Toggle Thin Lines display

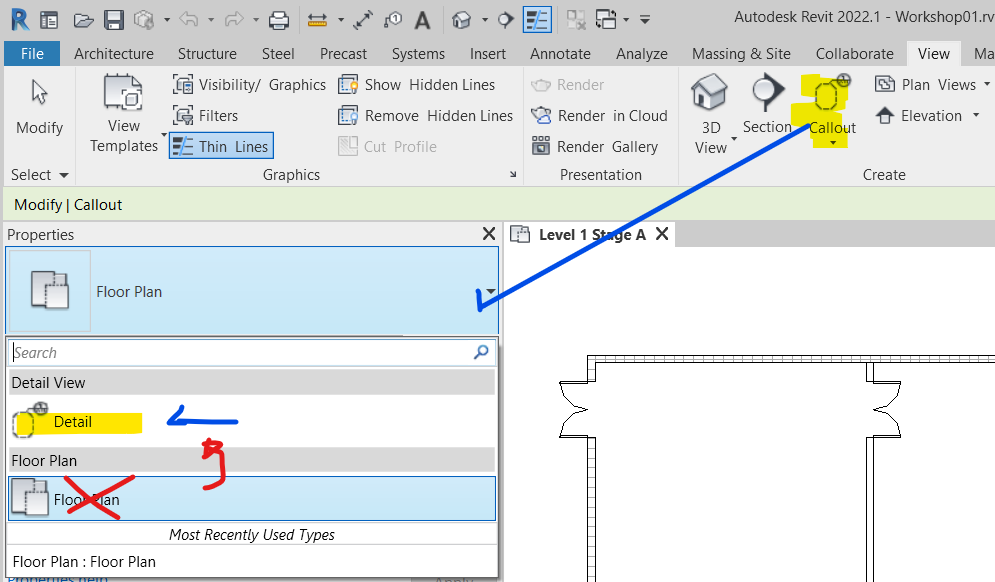pos(220,145)
